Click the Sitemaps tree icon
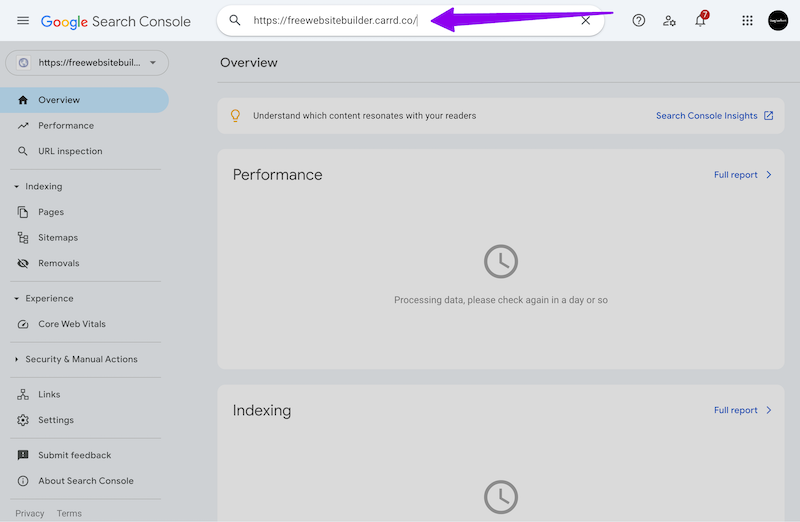The height and width of the screenshot is (522, 800). 23,237
